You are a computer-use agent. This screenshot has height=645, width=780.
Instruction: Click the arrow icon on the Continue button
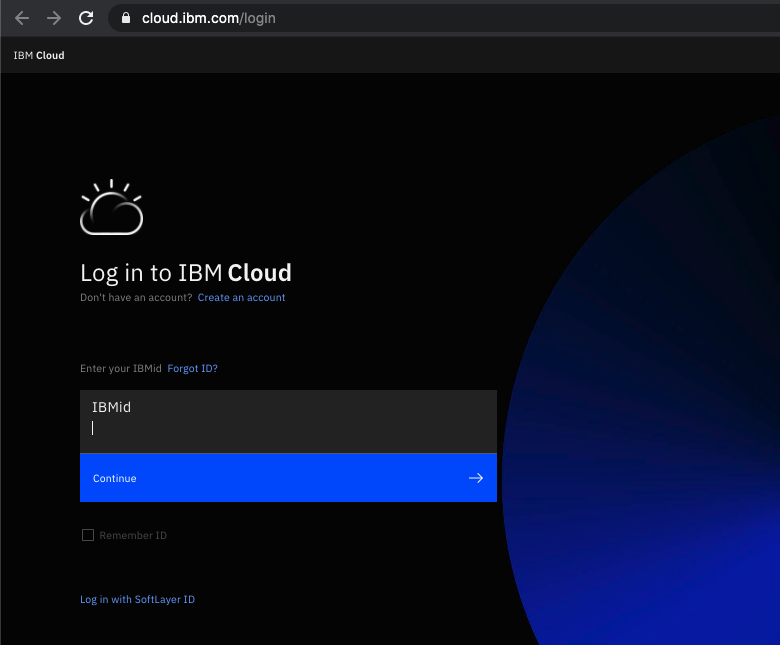pos(476,478)
